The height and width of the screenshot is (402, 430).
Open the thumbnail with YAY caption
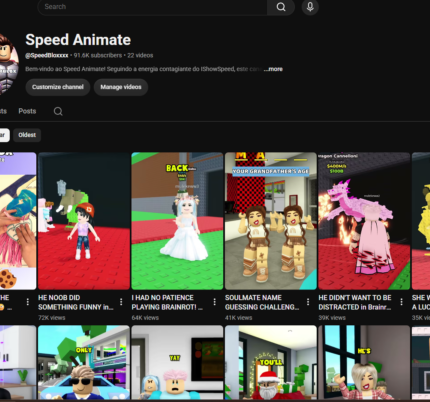pyautogui.click(x=177, y=362)
